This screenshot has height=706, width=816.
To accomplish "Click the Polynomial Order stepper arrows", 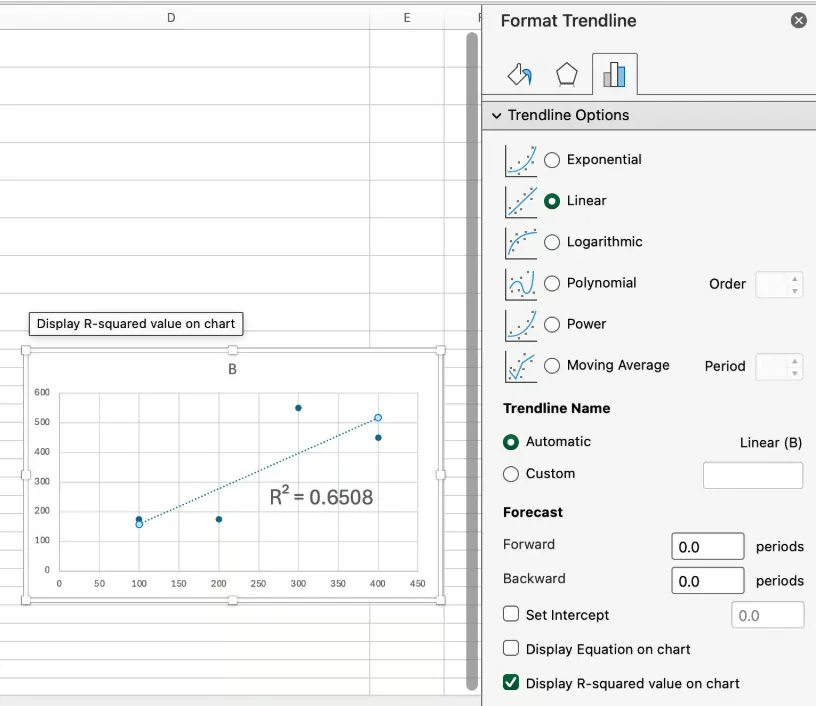I will click(795, 284).
